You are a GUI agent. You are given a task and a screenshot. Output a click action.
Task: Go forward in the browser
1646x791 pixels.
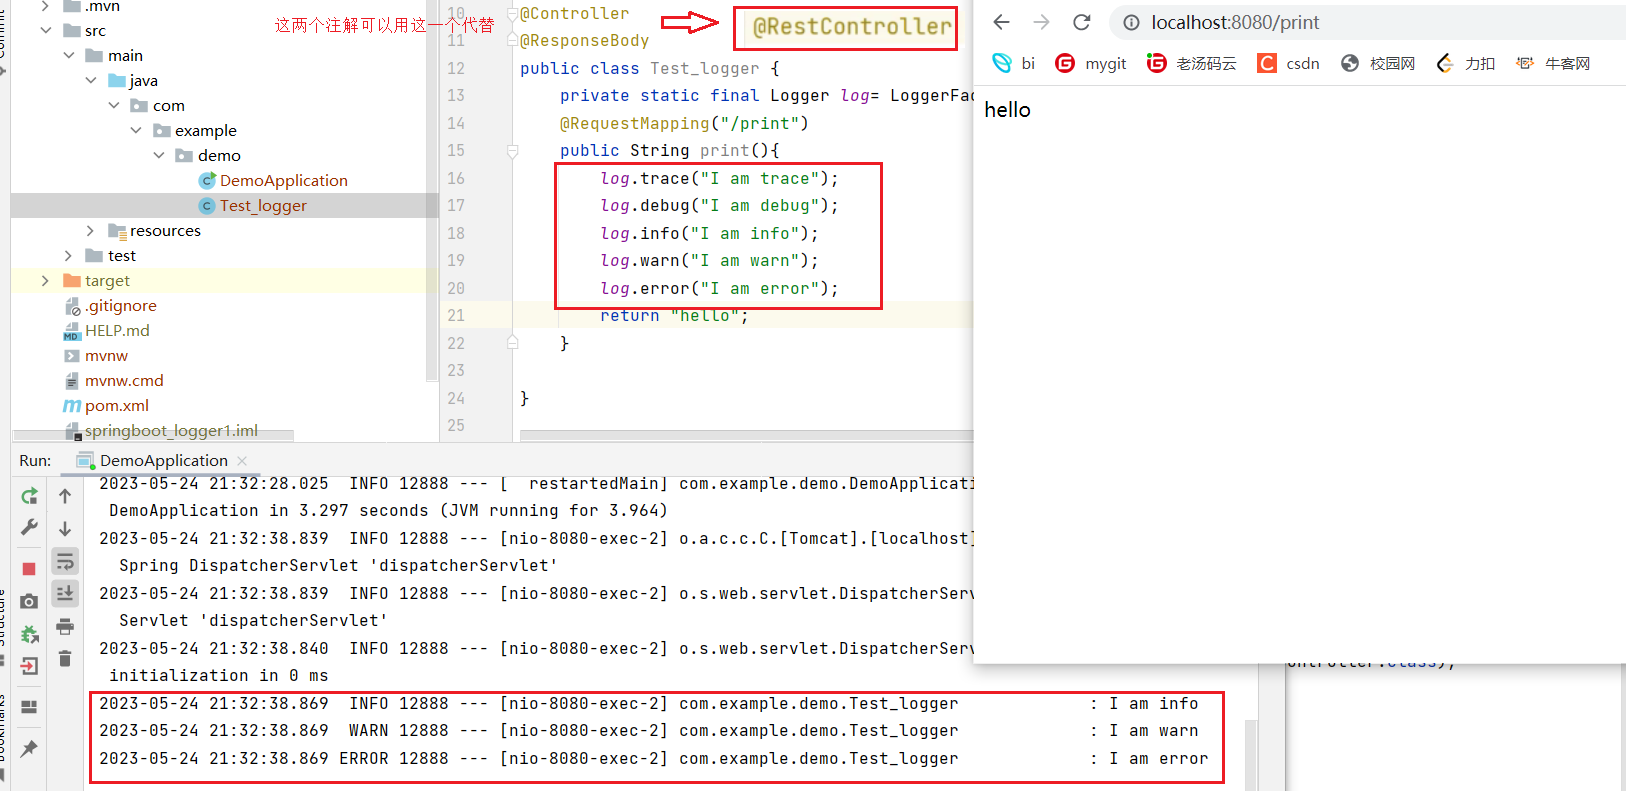point(1041,22)
